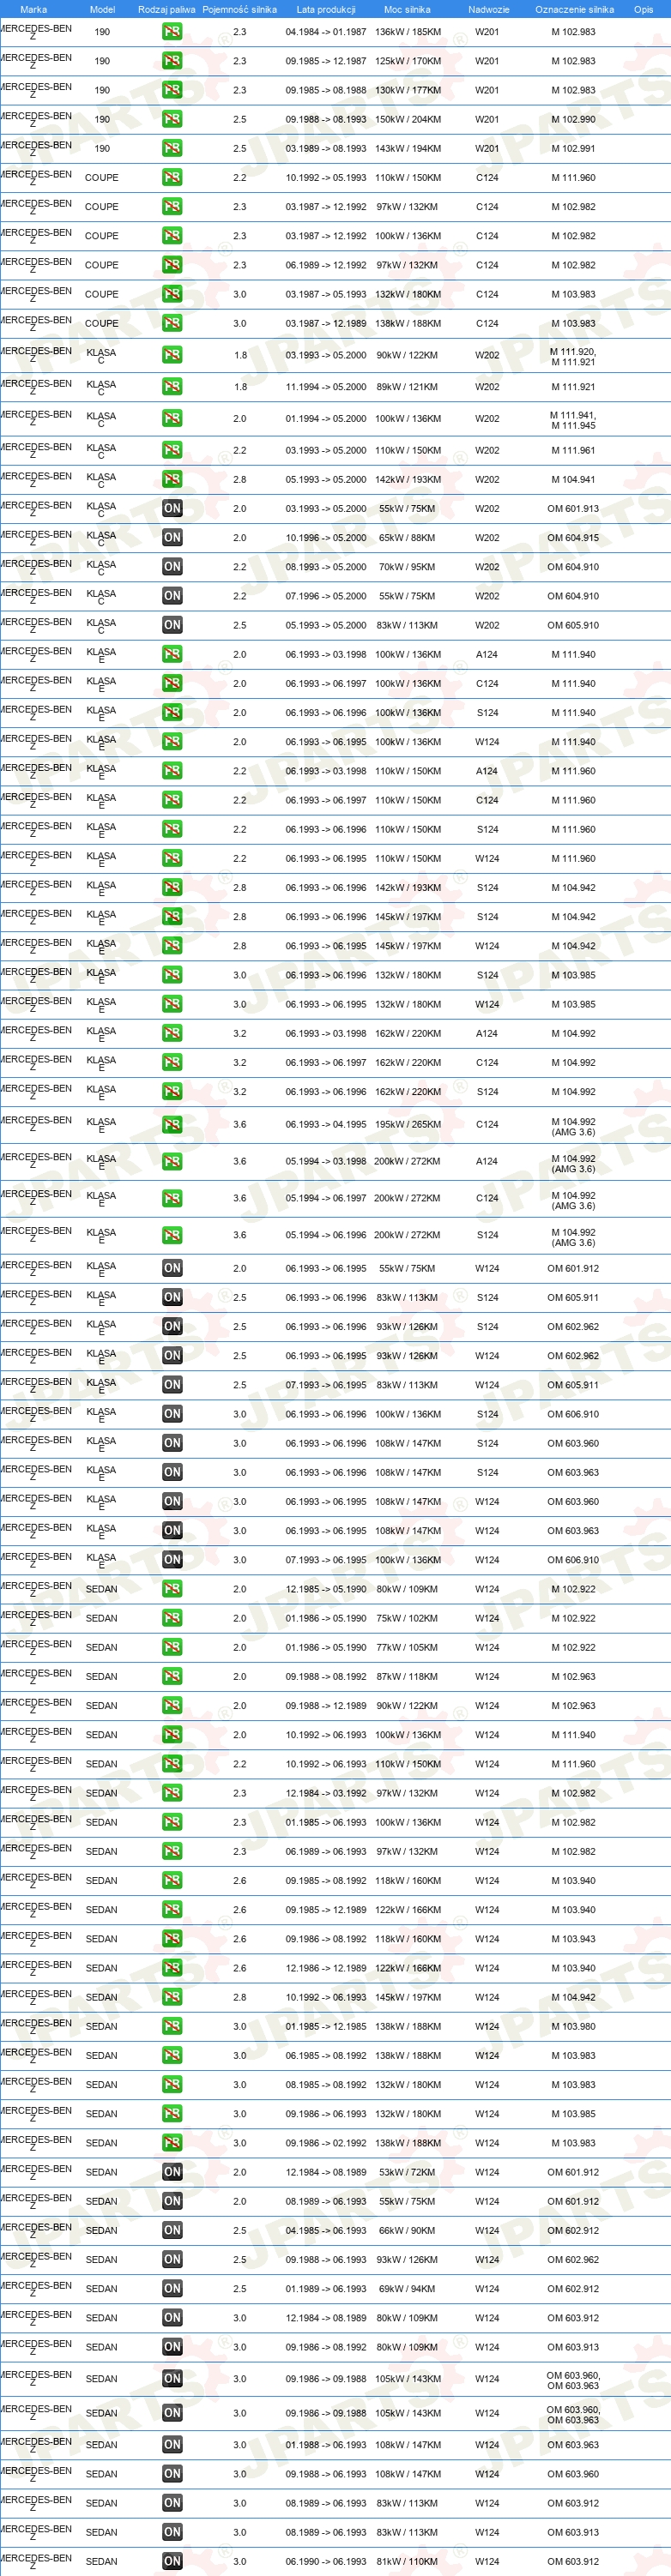Select the petrol icon for the 136kW / 185KM row
The height and width of the screenshot is (2576, 671).
point(172,32)
